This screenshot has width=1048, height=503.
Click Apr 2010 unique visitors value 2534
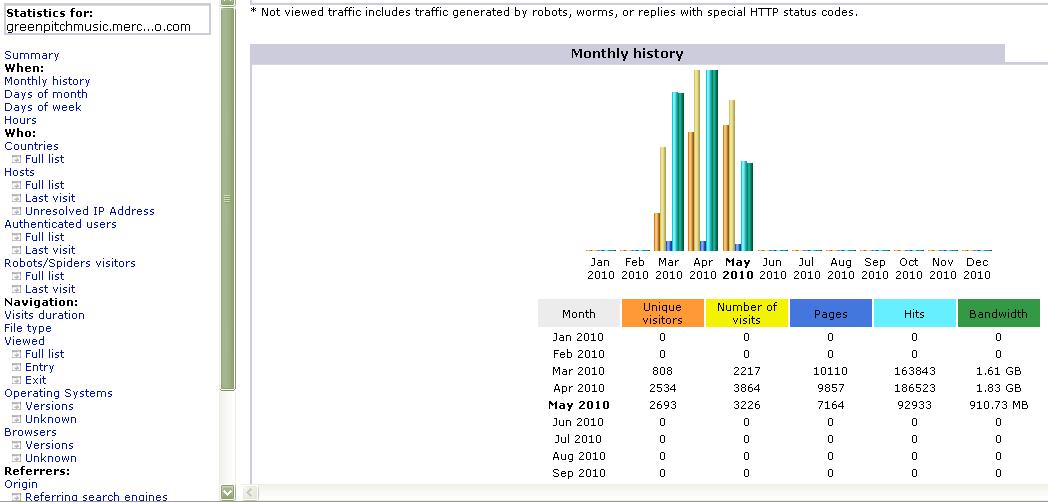(x=662, y=388)
